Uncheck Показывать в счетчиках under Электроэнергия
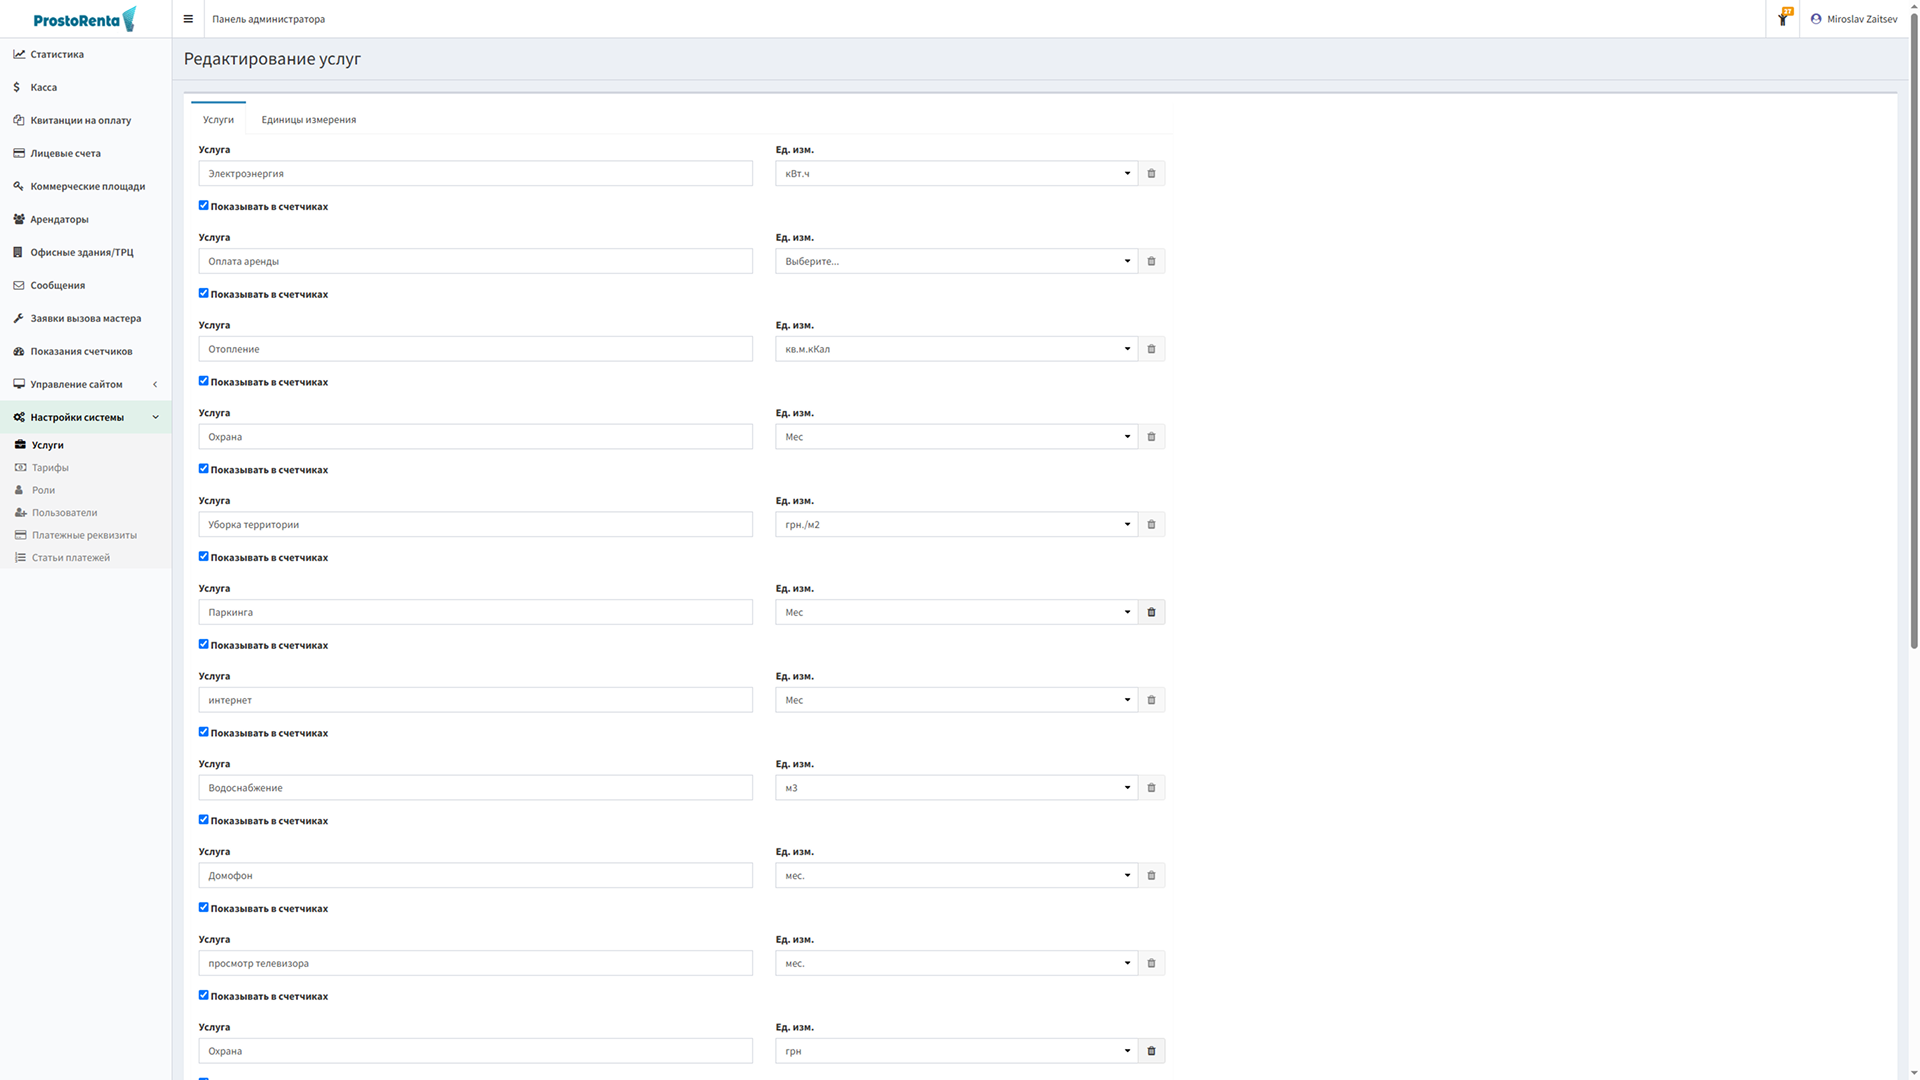 point(204,206)
